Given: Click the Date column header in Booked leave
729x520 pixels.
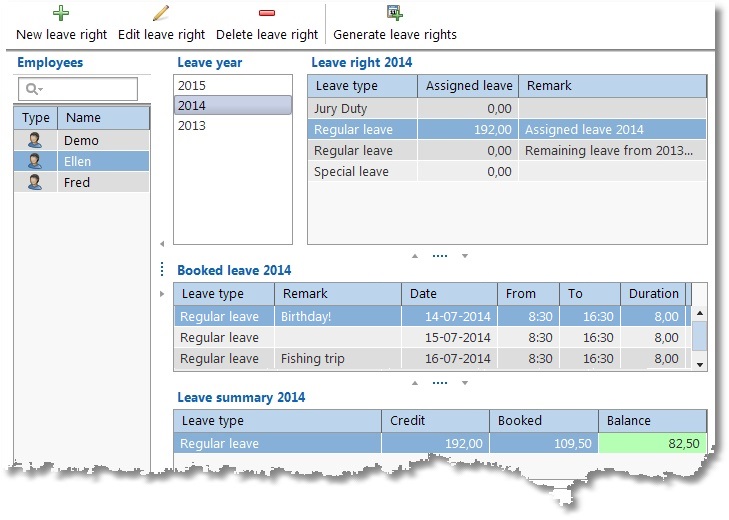Looking at the screenshot, I should point(450,293).
